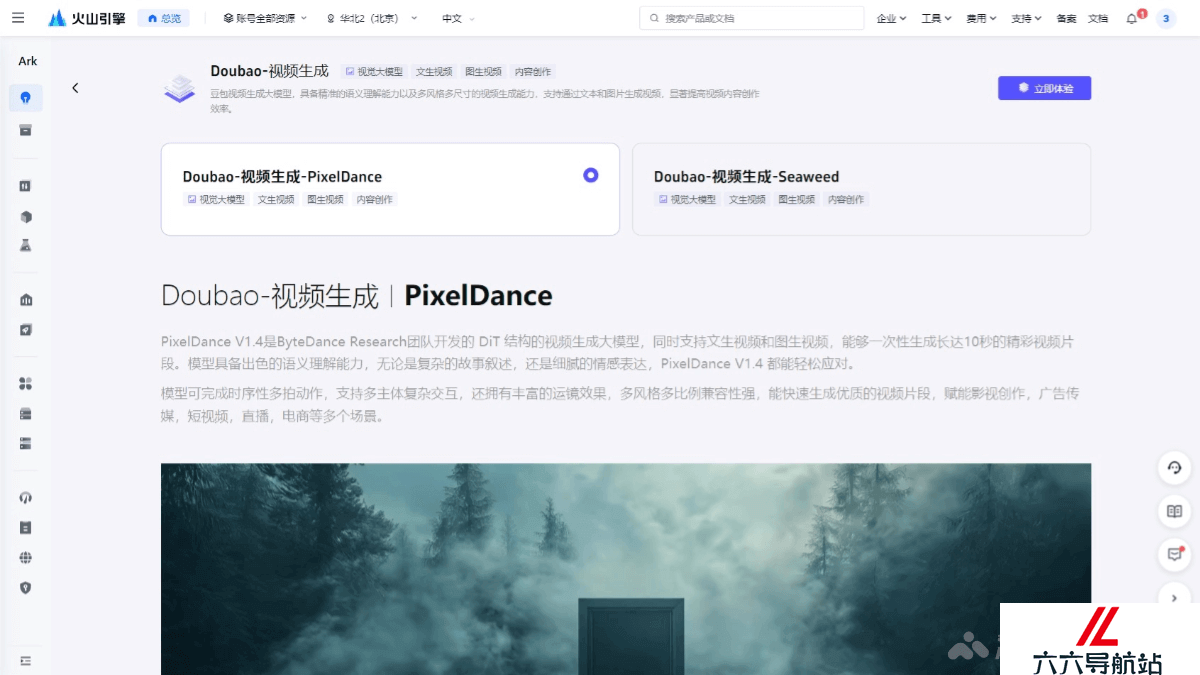
Task: Click 文生视频 tag on the PixelDance card
Action: [276, 200]
